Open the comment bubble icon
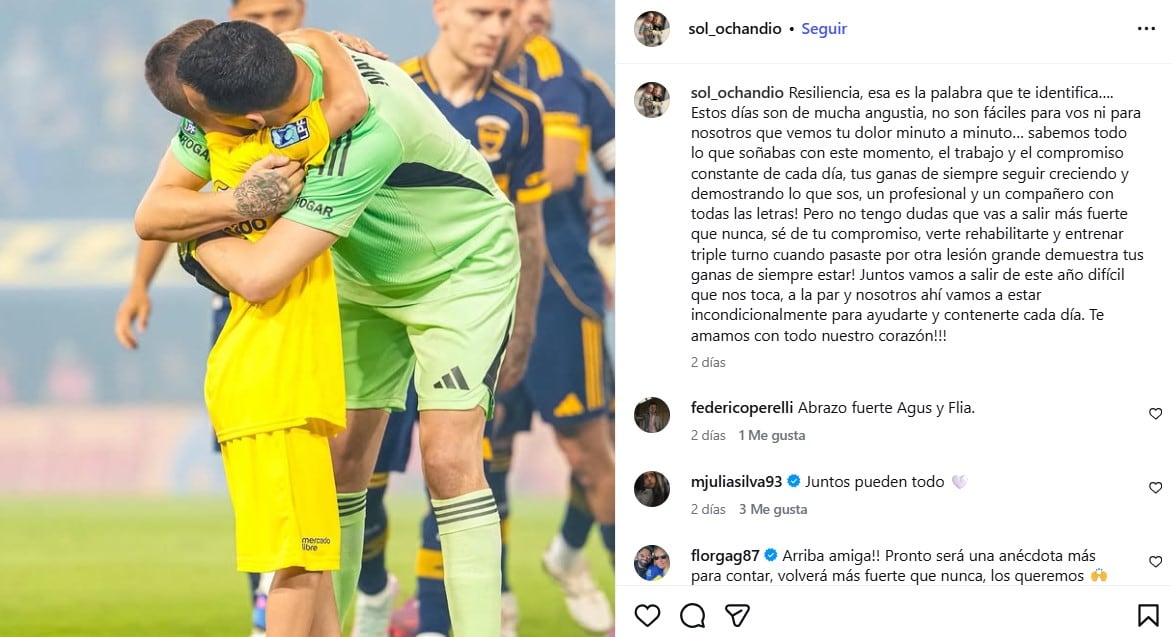 [692, 615]
